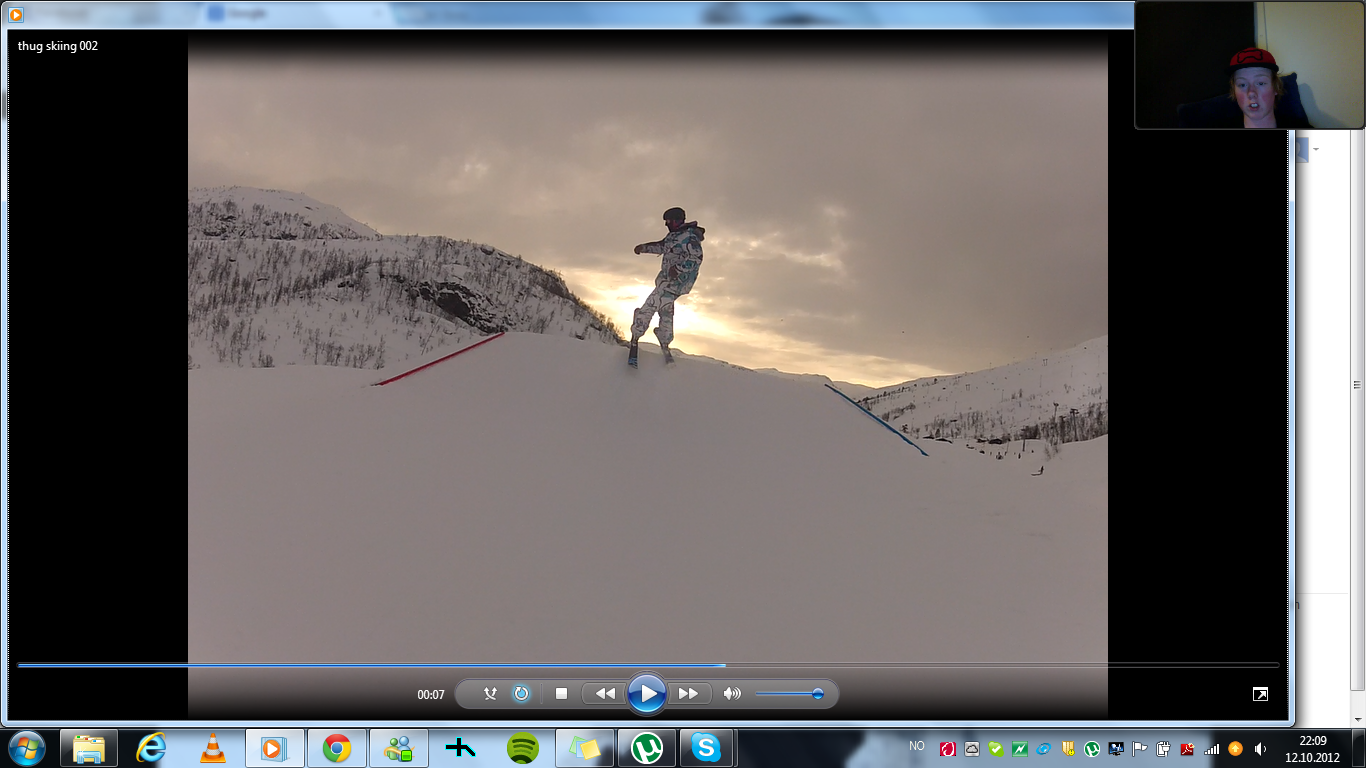Open the Windows Start menu
The height and width of the screenshot is (768, 1366).
(x=26, y=747)
